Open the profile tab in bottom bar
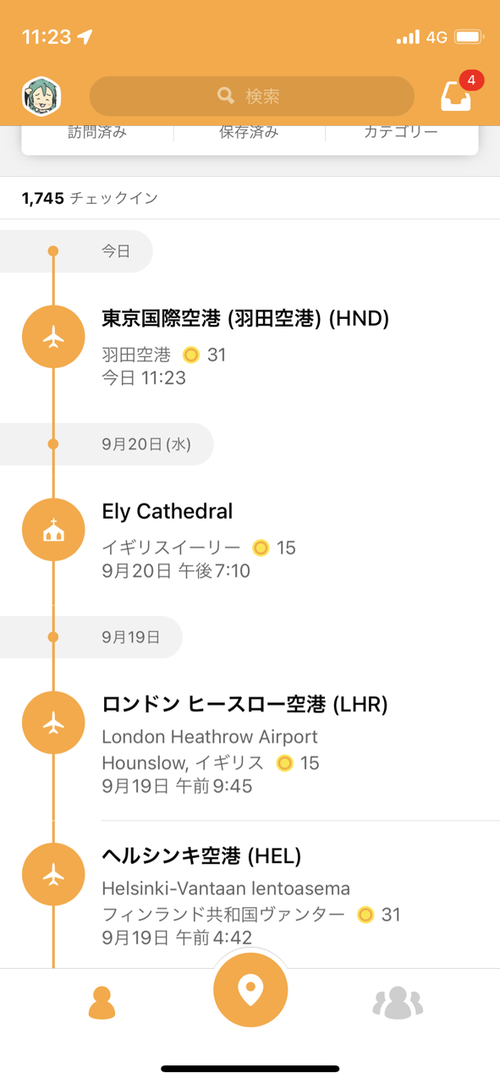Screen dimensions: 500x1083 coord(102,1003)
